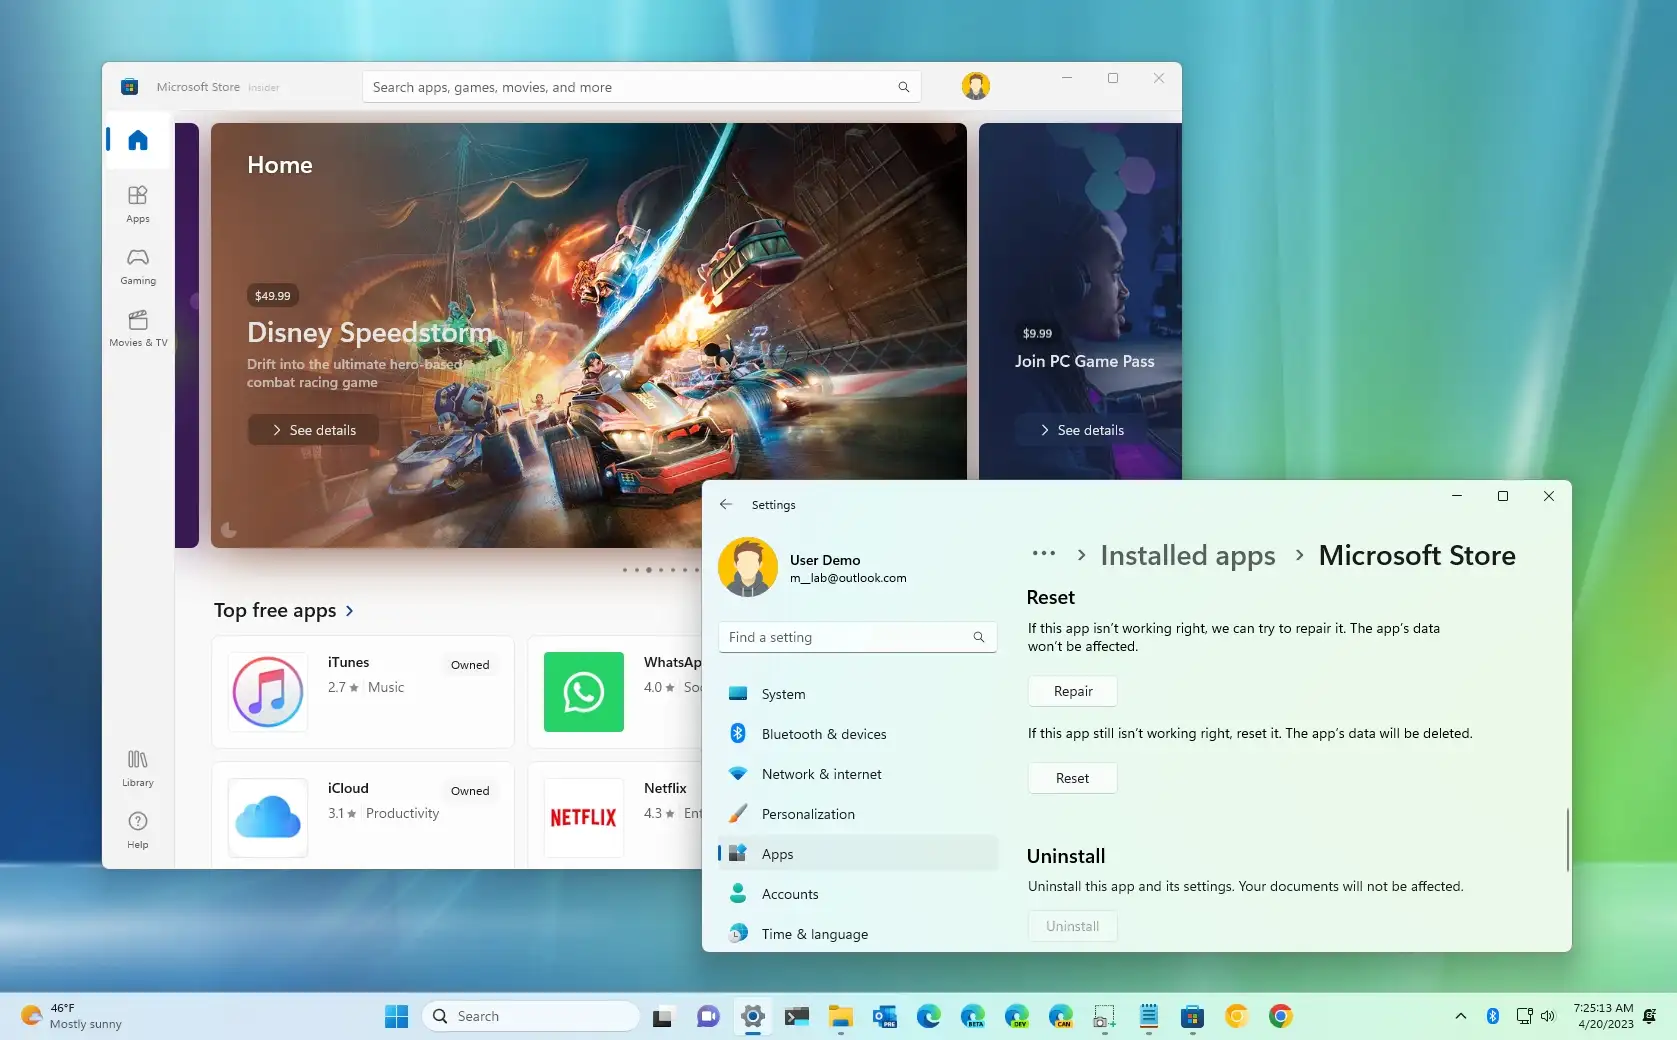1677x1040 pixels.
Task: Click See details on Disney Speedstorm
Action: click(x=313, y=429)
